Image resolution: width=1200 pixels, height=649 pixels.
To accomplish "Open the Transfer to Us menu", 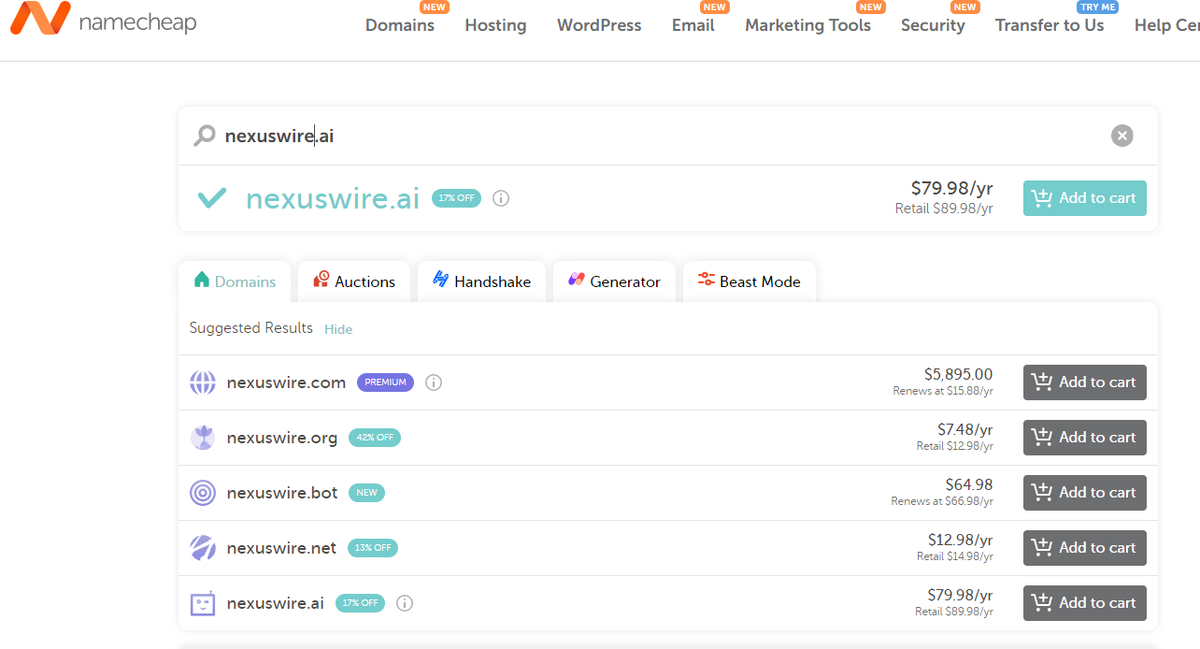I will (1050, 25).
